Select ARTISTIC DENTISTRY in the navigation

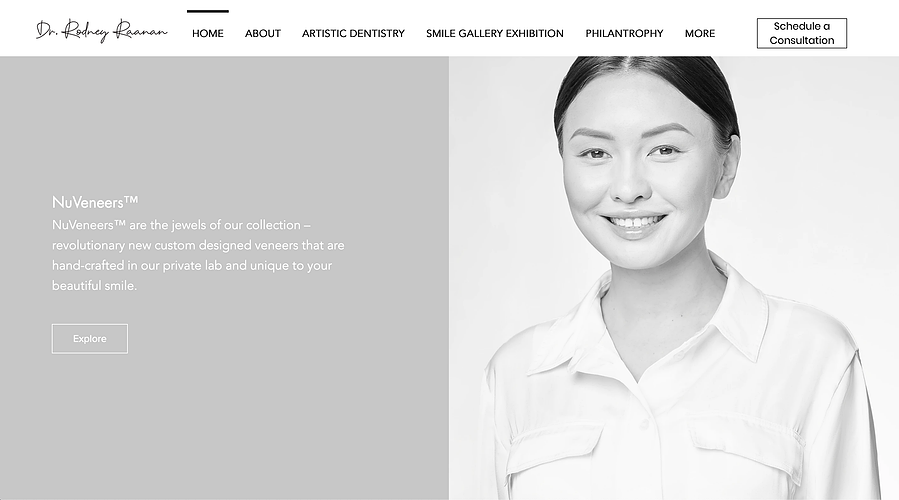[353, 33]
